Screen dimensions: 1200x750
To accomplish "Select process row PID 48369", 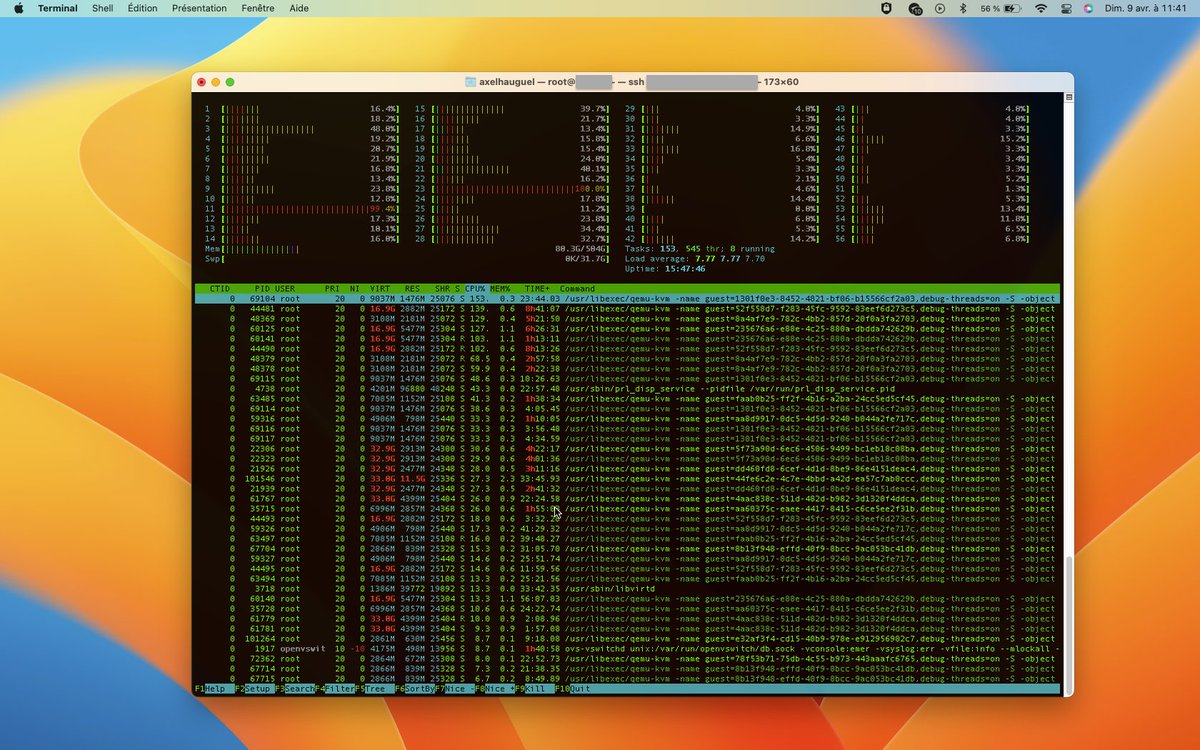I will coord(627,318).
